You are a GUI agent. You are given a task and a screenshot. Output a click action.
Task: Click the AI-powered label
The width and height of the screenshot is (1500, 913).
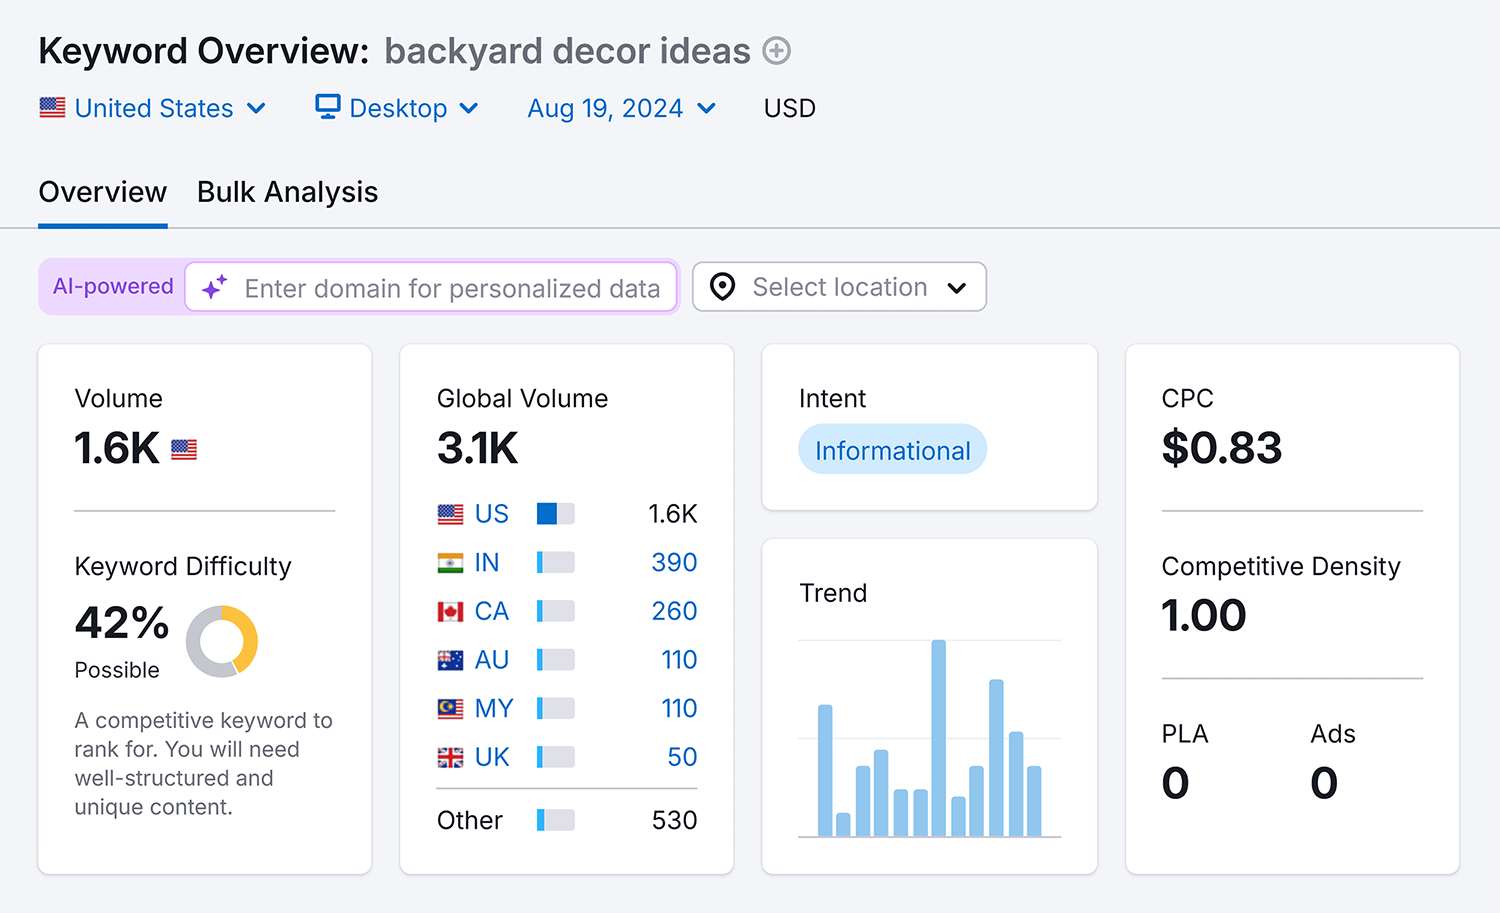point(113,287)
